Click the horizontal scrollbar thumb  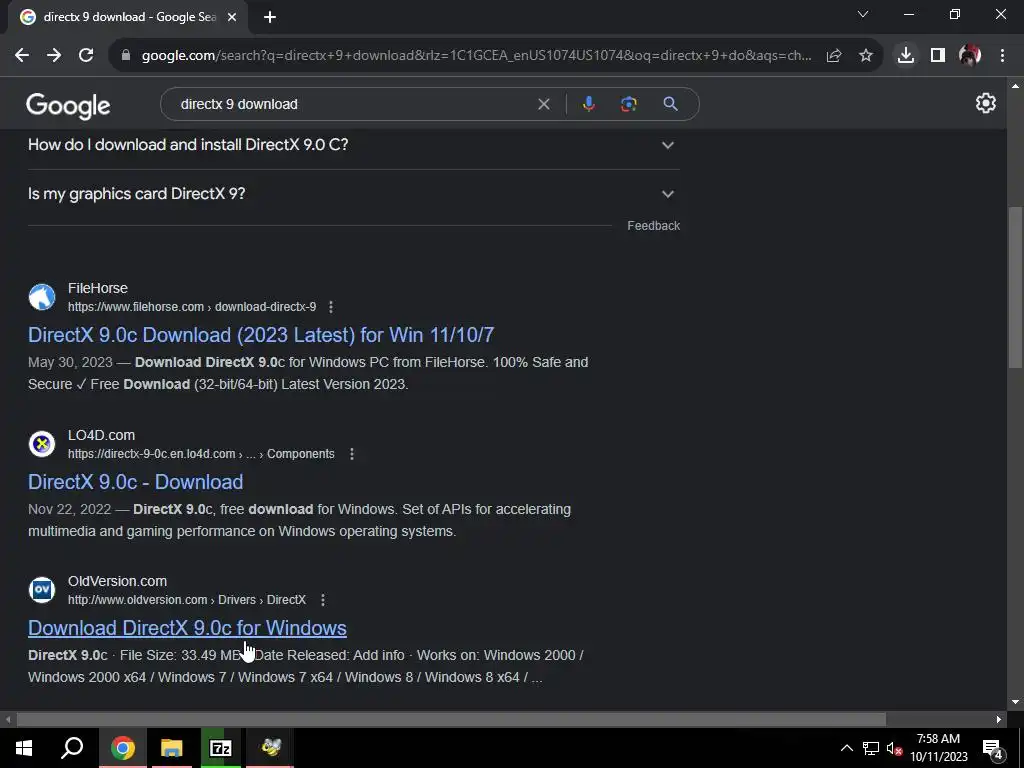coord(451,720)
